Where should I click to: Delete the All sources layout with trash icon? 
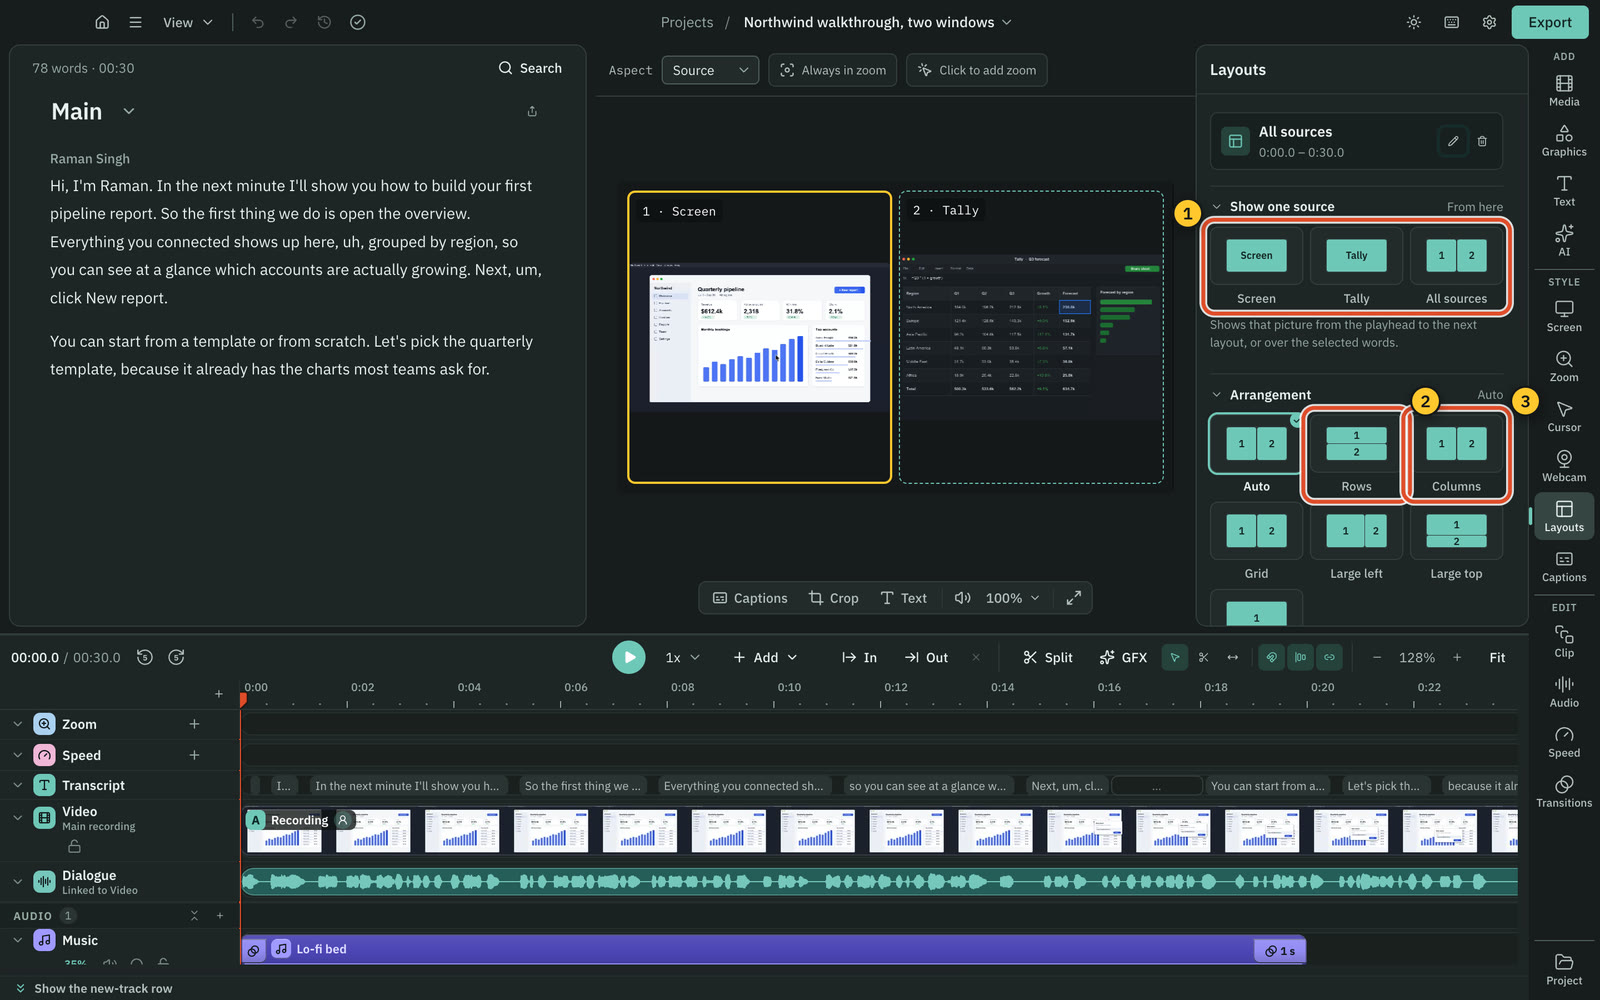point(1482,141)
